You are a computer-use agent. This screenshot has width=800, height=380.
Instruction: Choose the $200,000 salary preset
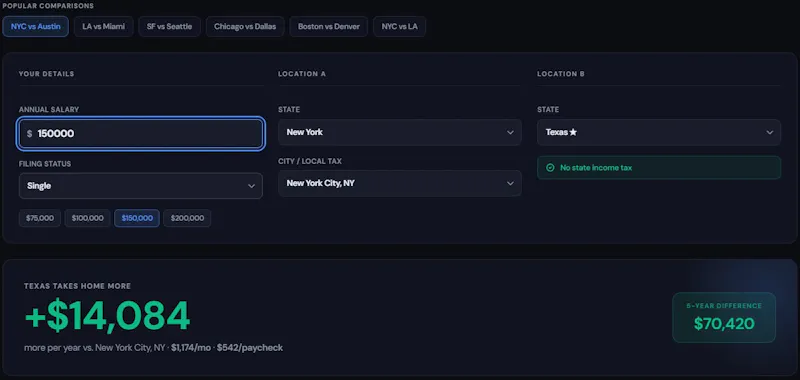pyautogui.click(x=187, y=218)
